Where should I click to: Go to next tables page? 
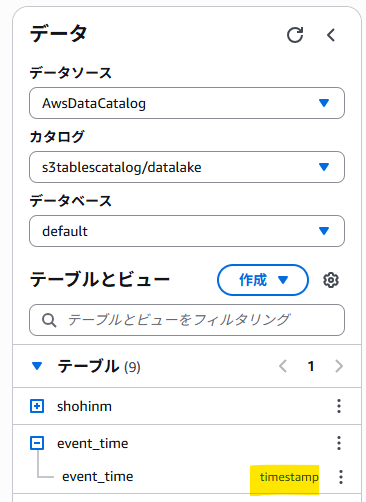pyautogui.click(x=339, y=366)
